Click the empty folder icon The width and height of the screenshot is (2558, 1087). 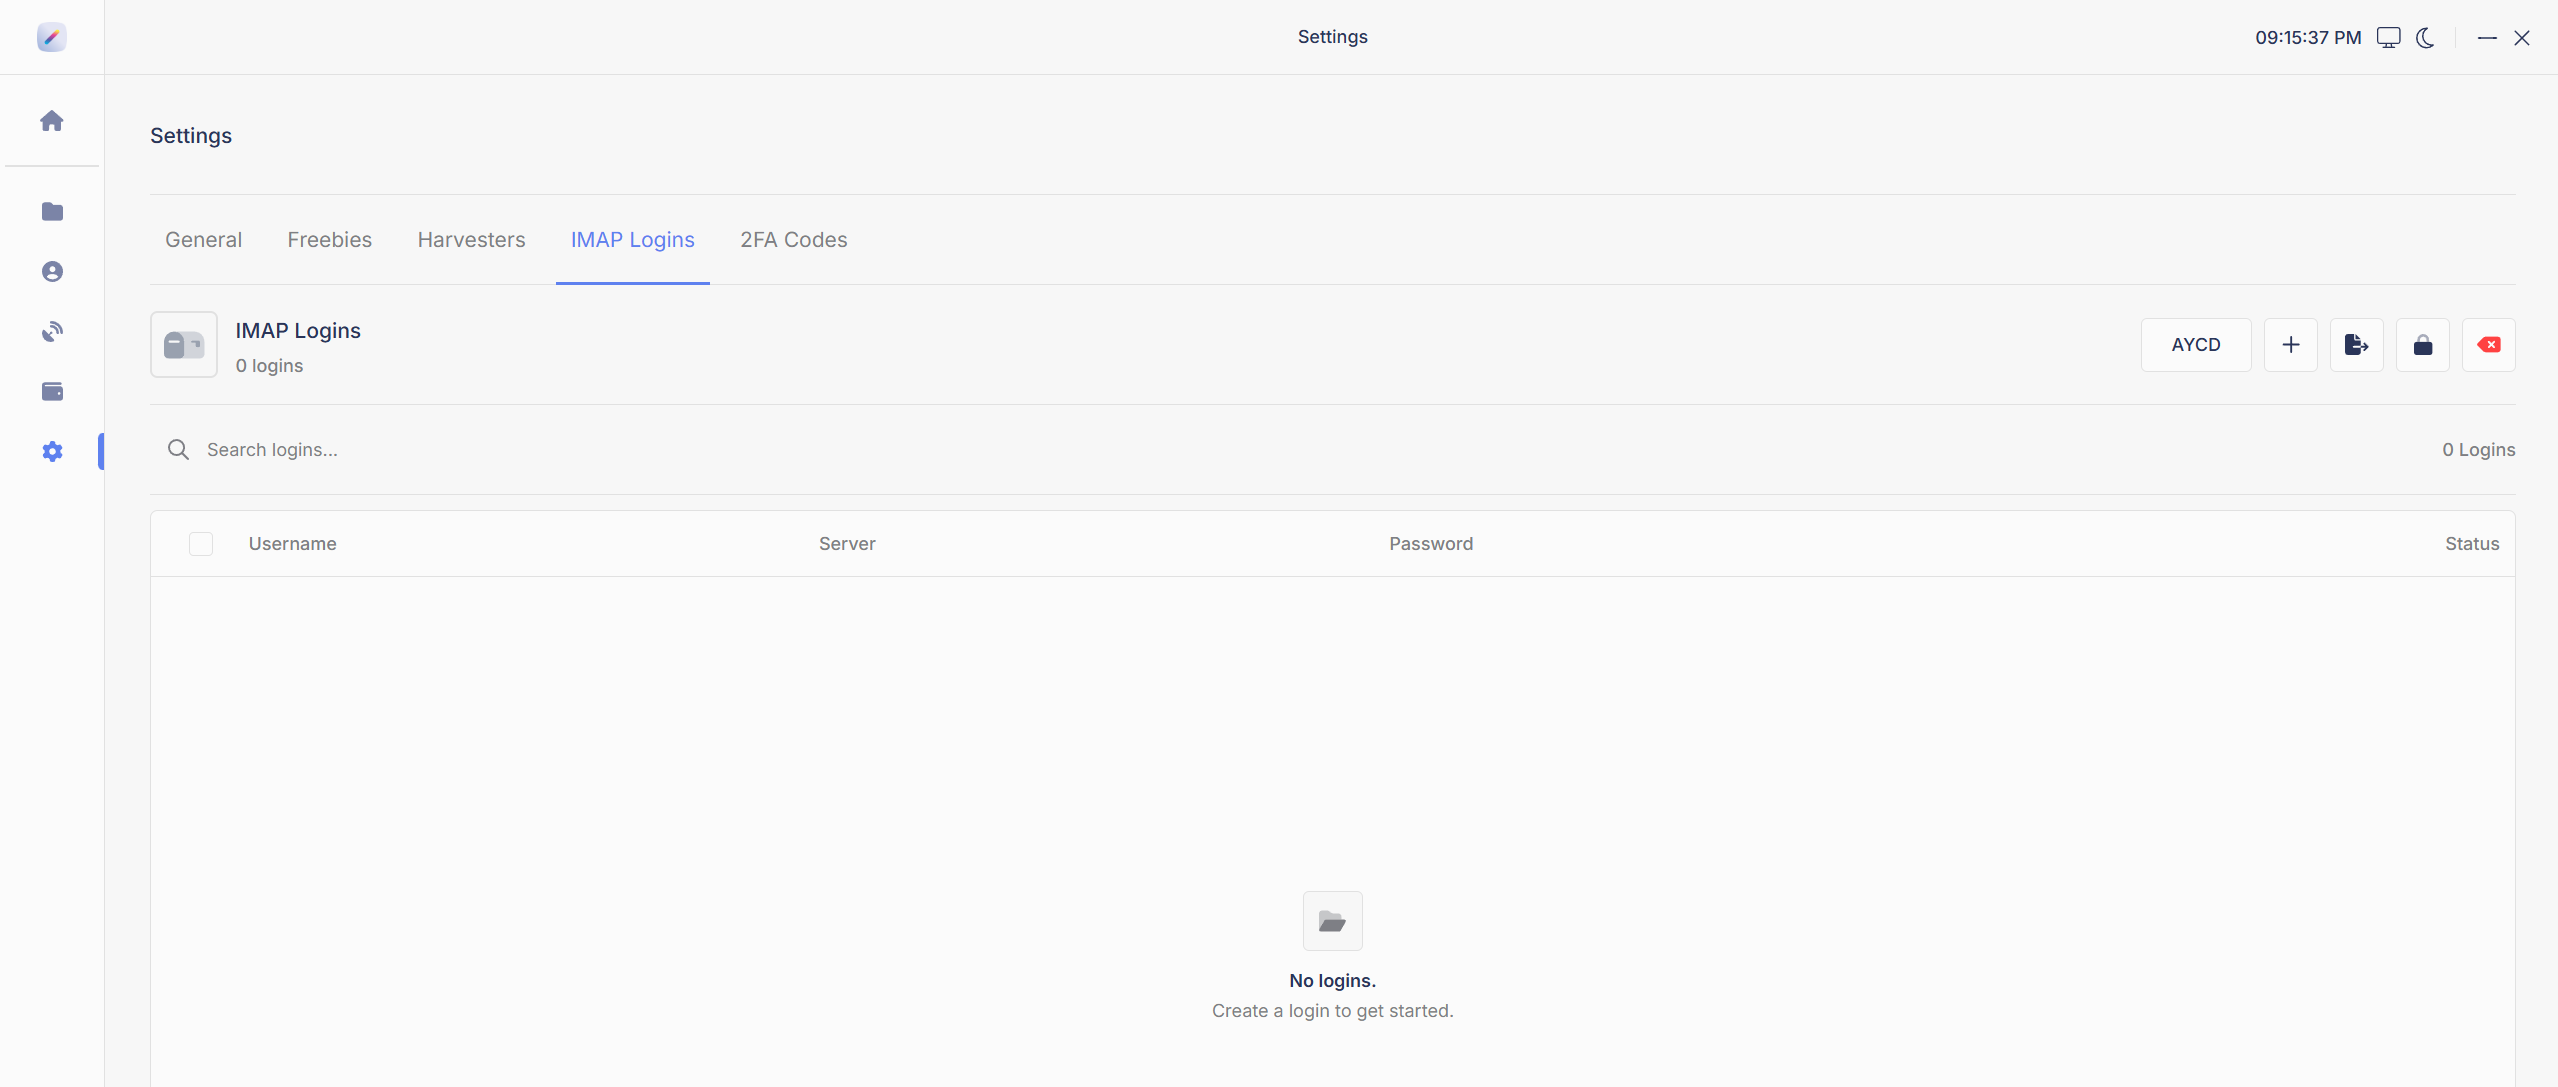pyautogui.click(x=1332, y=921)
